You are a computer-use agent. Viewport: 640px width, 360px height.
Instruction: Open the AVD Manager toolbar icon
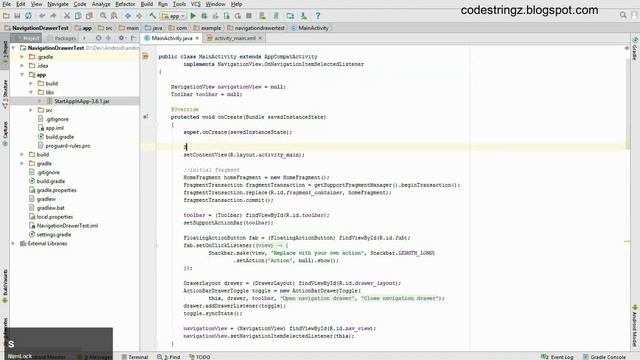262,16
